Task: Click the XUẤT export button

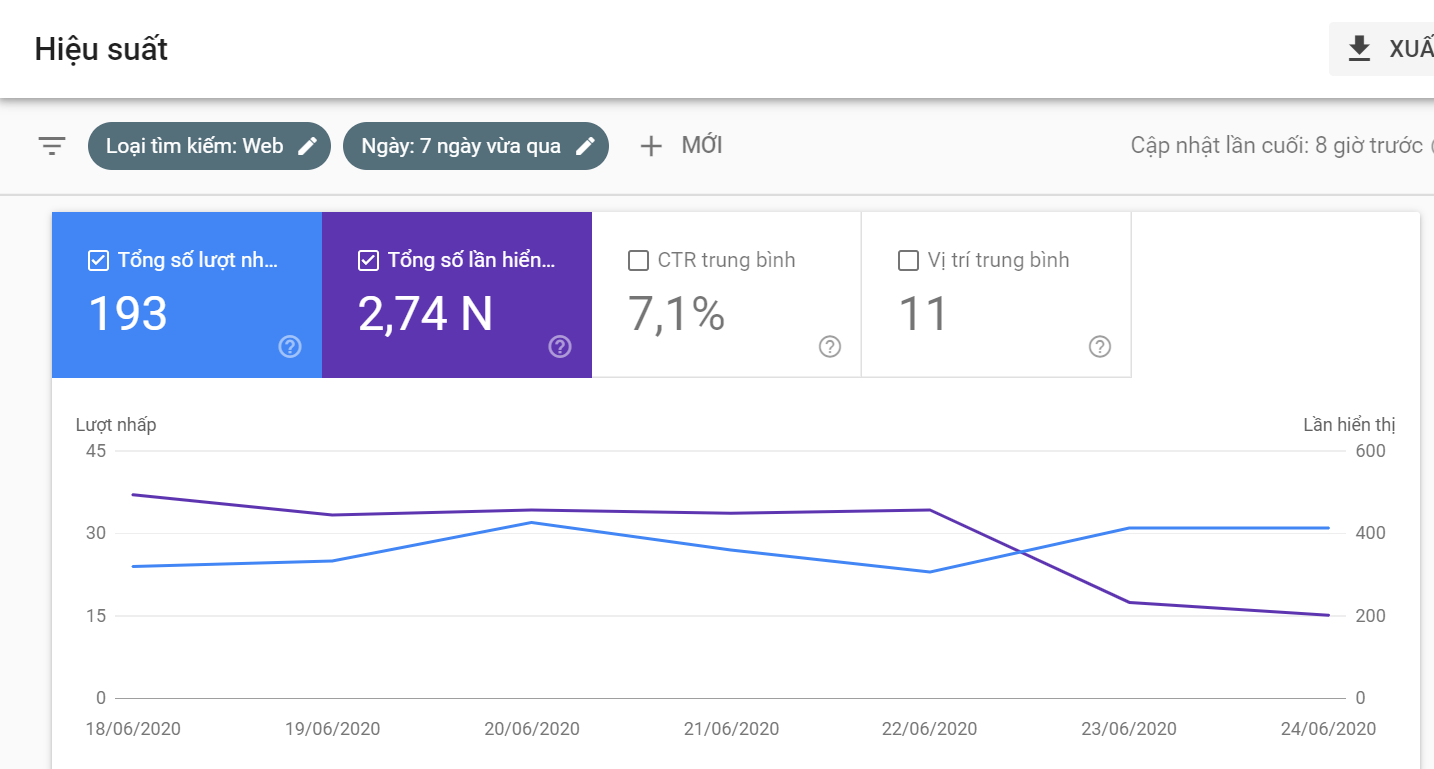Action: [x=1382, y=48]
